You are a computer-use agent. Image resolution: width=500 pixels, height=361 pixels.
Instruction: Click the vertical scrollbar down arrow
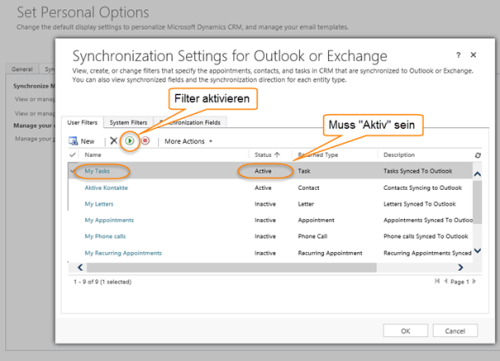pos(477,251)
